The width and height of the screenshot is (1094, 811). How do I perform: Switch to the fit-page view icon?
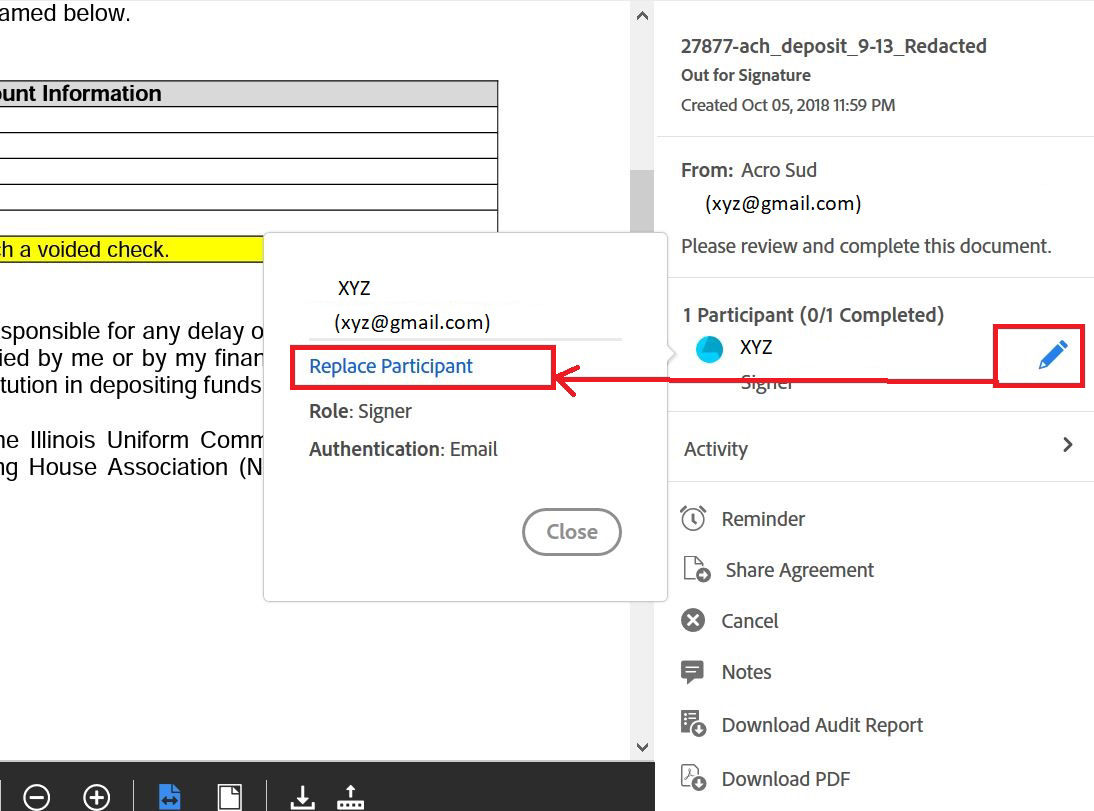(x=229, y=796)
